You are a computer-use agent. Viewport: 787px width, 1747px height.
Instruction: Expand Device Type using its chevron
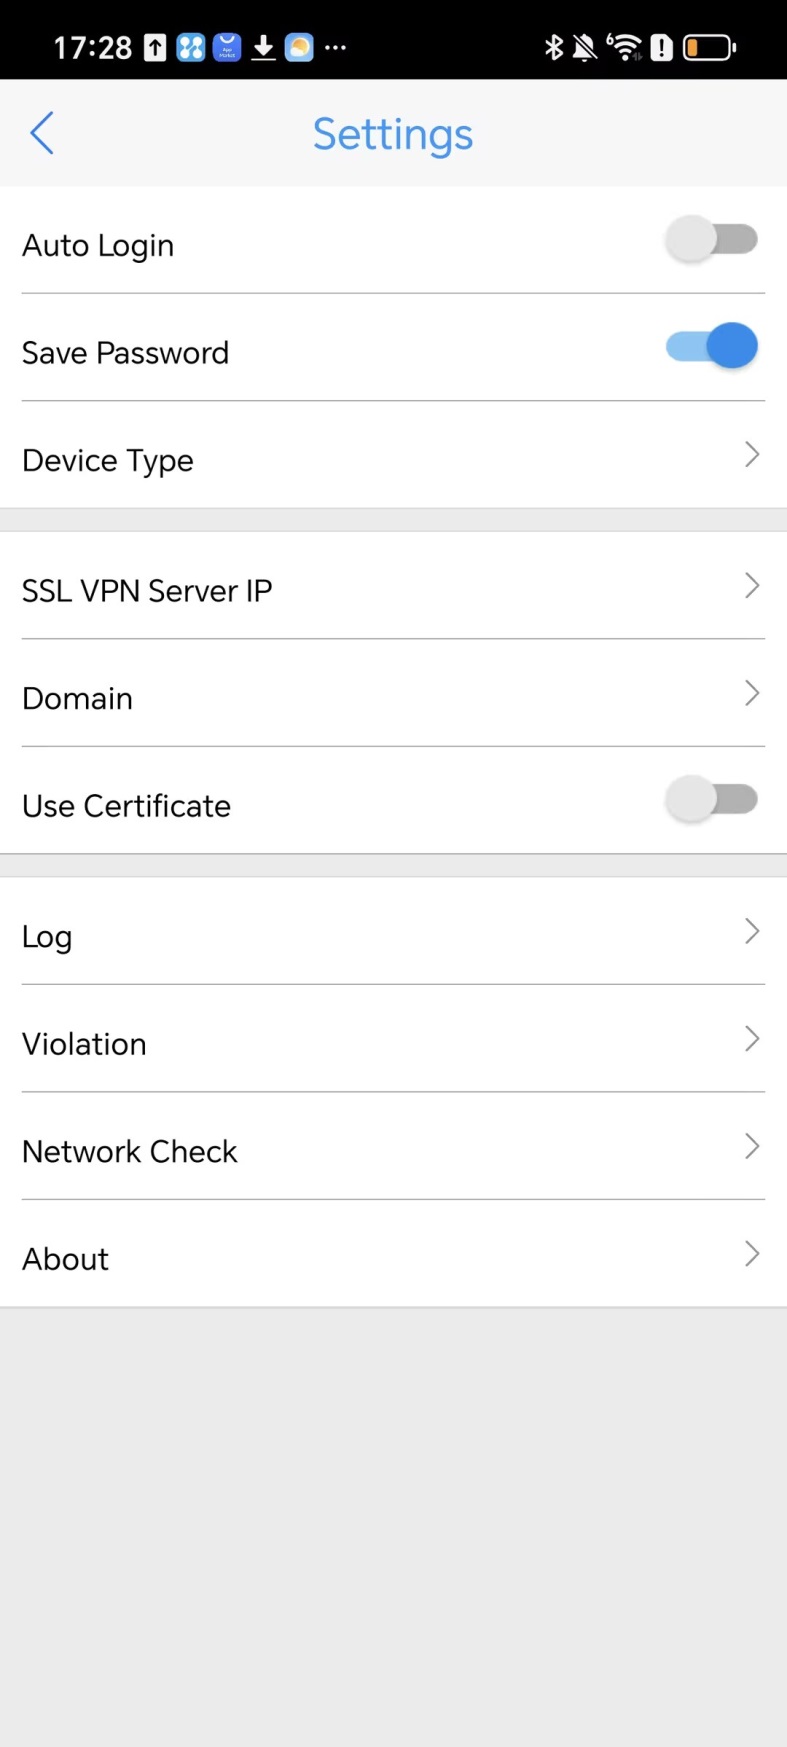752,455
